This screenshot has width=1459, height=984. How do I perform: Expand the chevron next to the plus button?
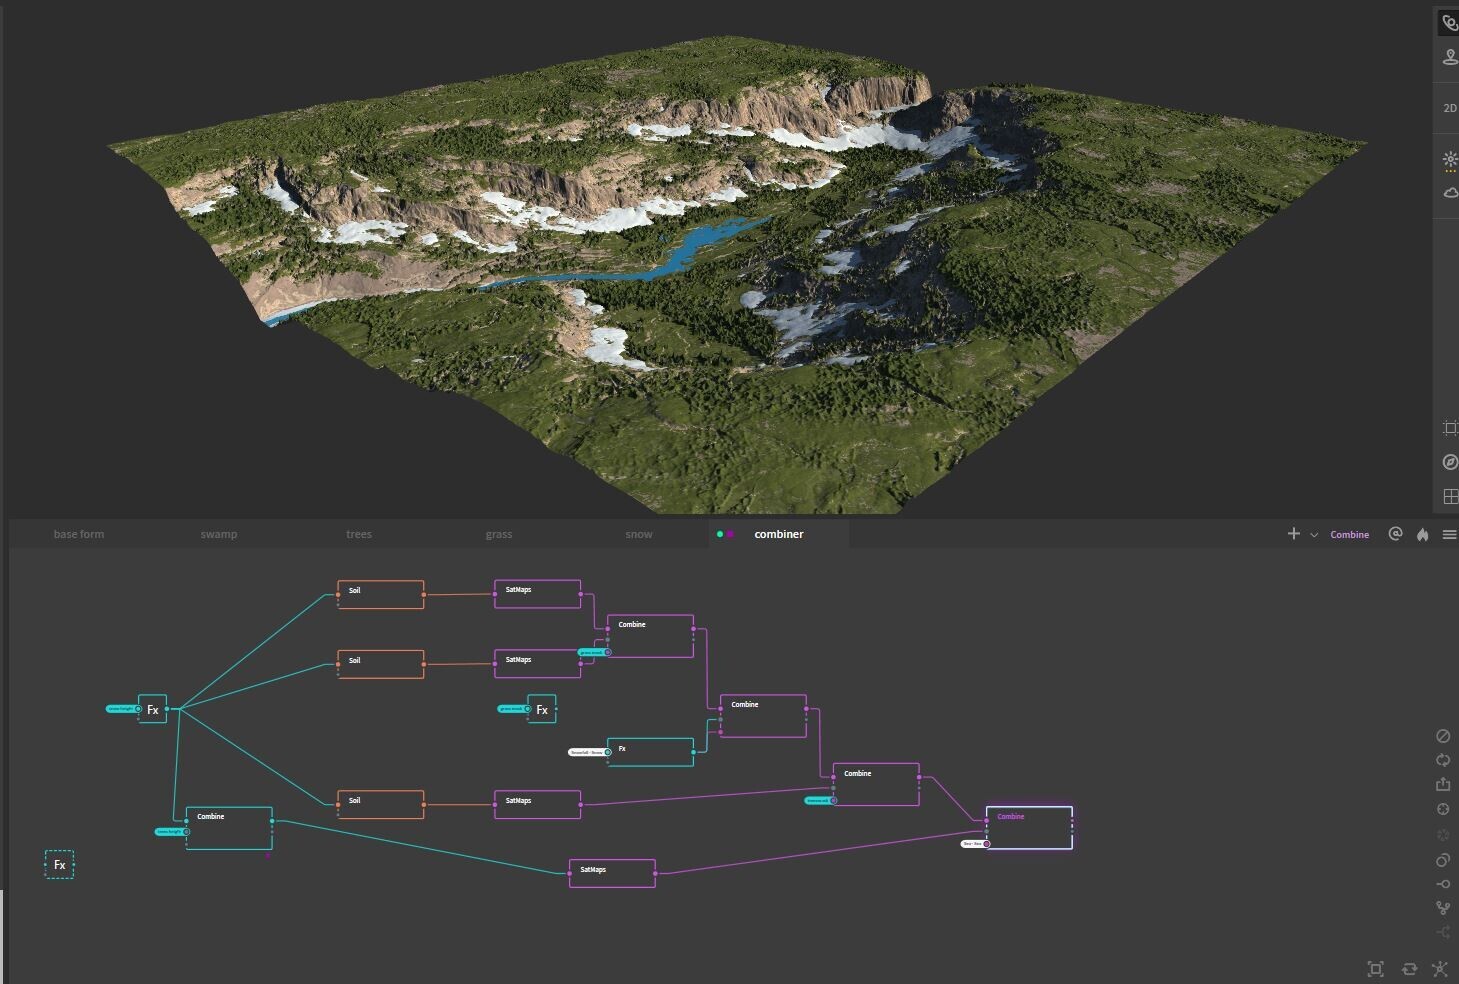(1314, 535)
